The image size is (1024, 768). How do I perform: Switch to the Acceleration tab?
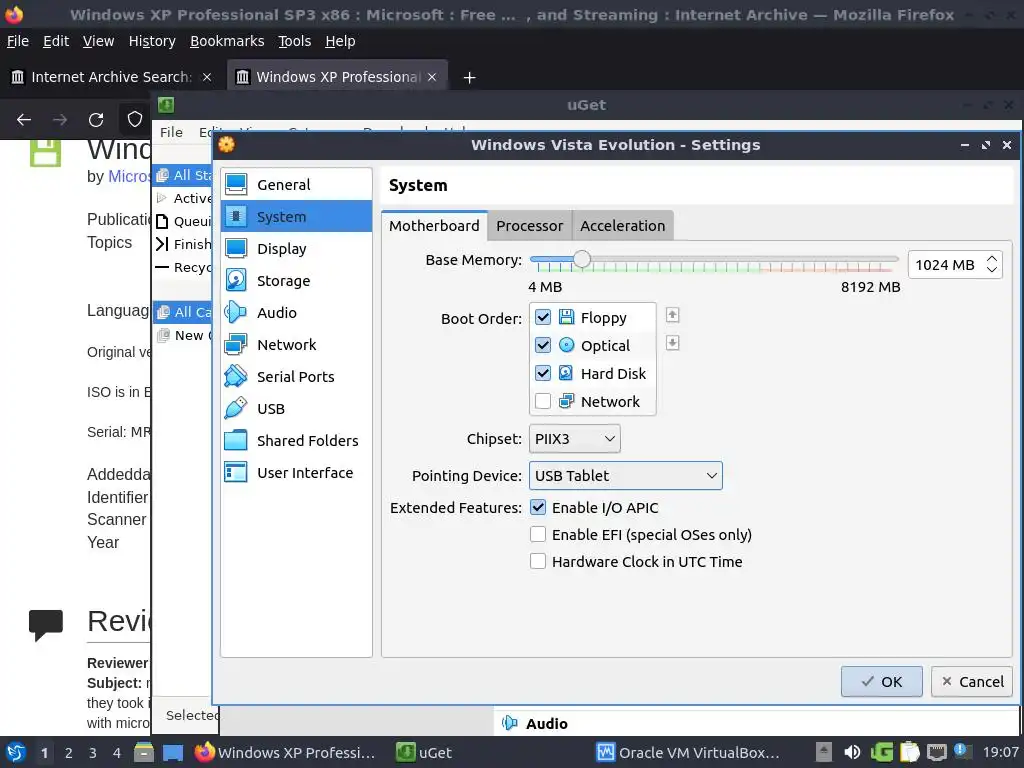pyautogui.click(x=623, y=226)
